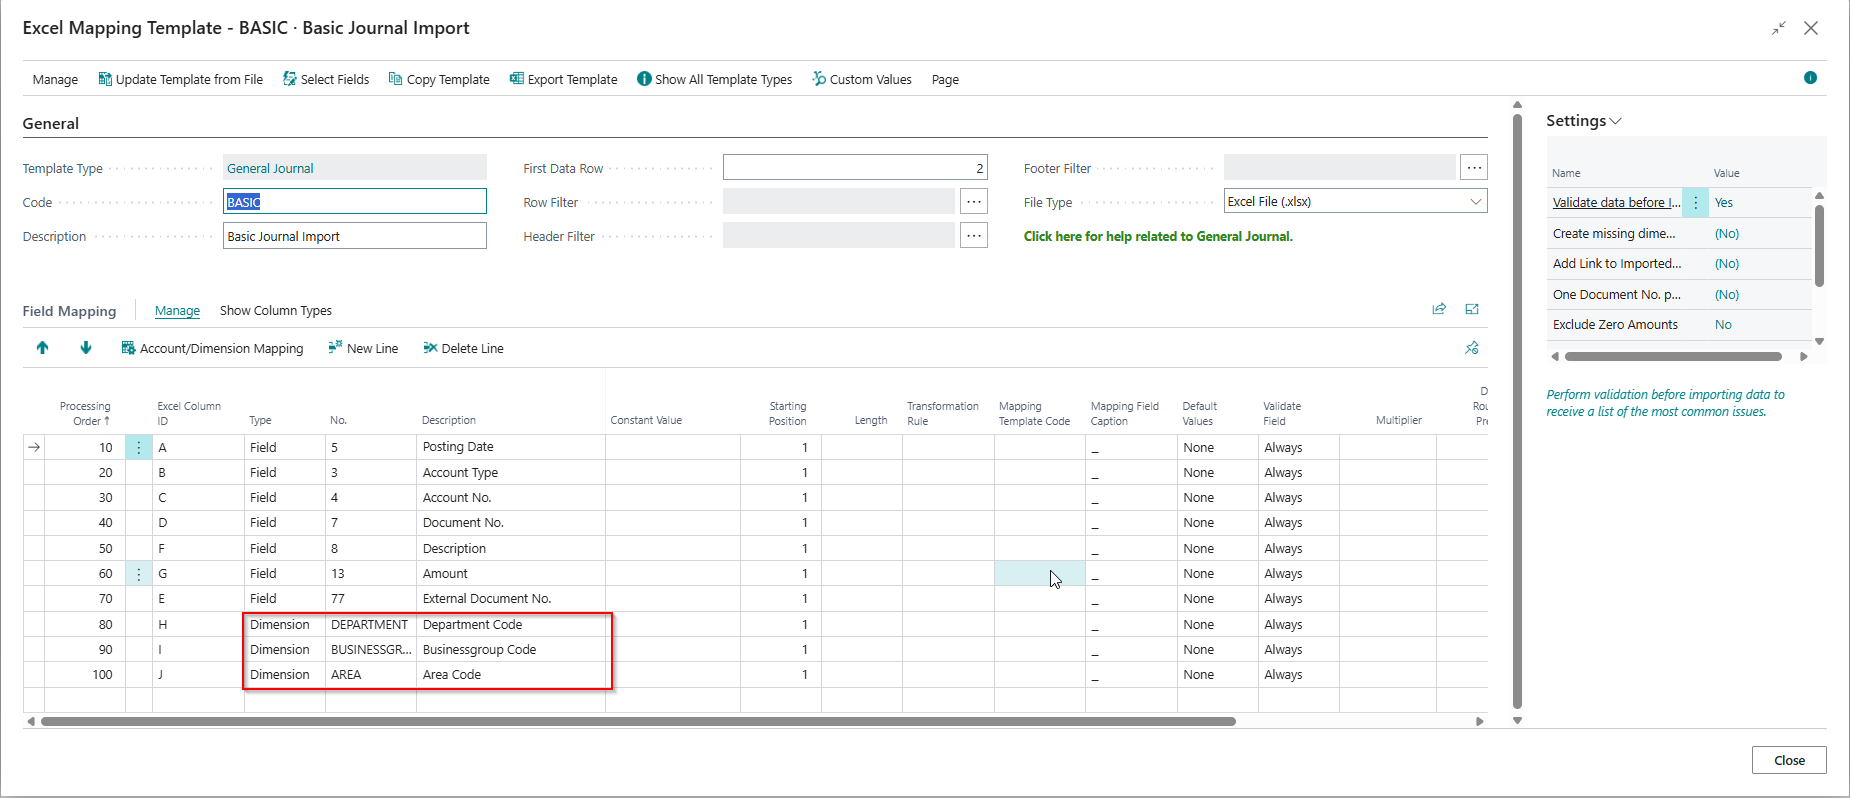Click the Description input field
1850x798 pixels.
tap(355, 235)
